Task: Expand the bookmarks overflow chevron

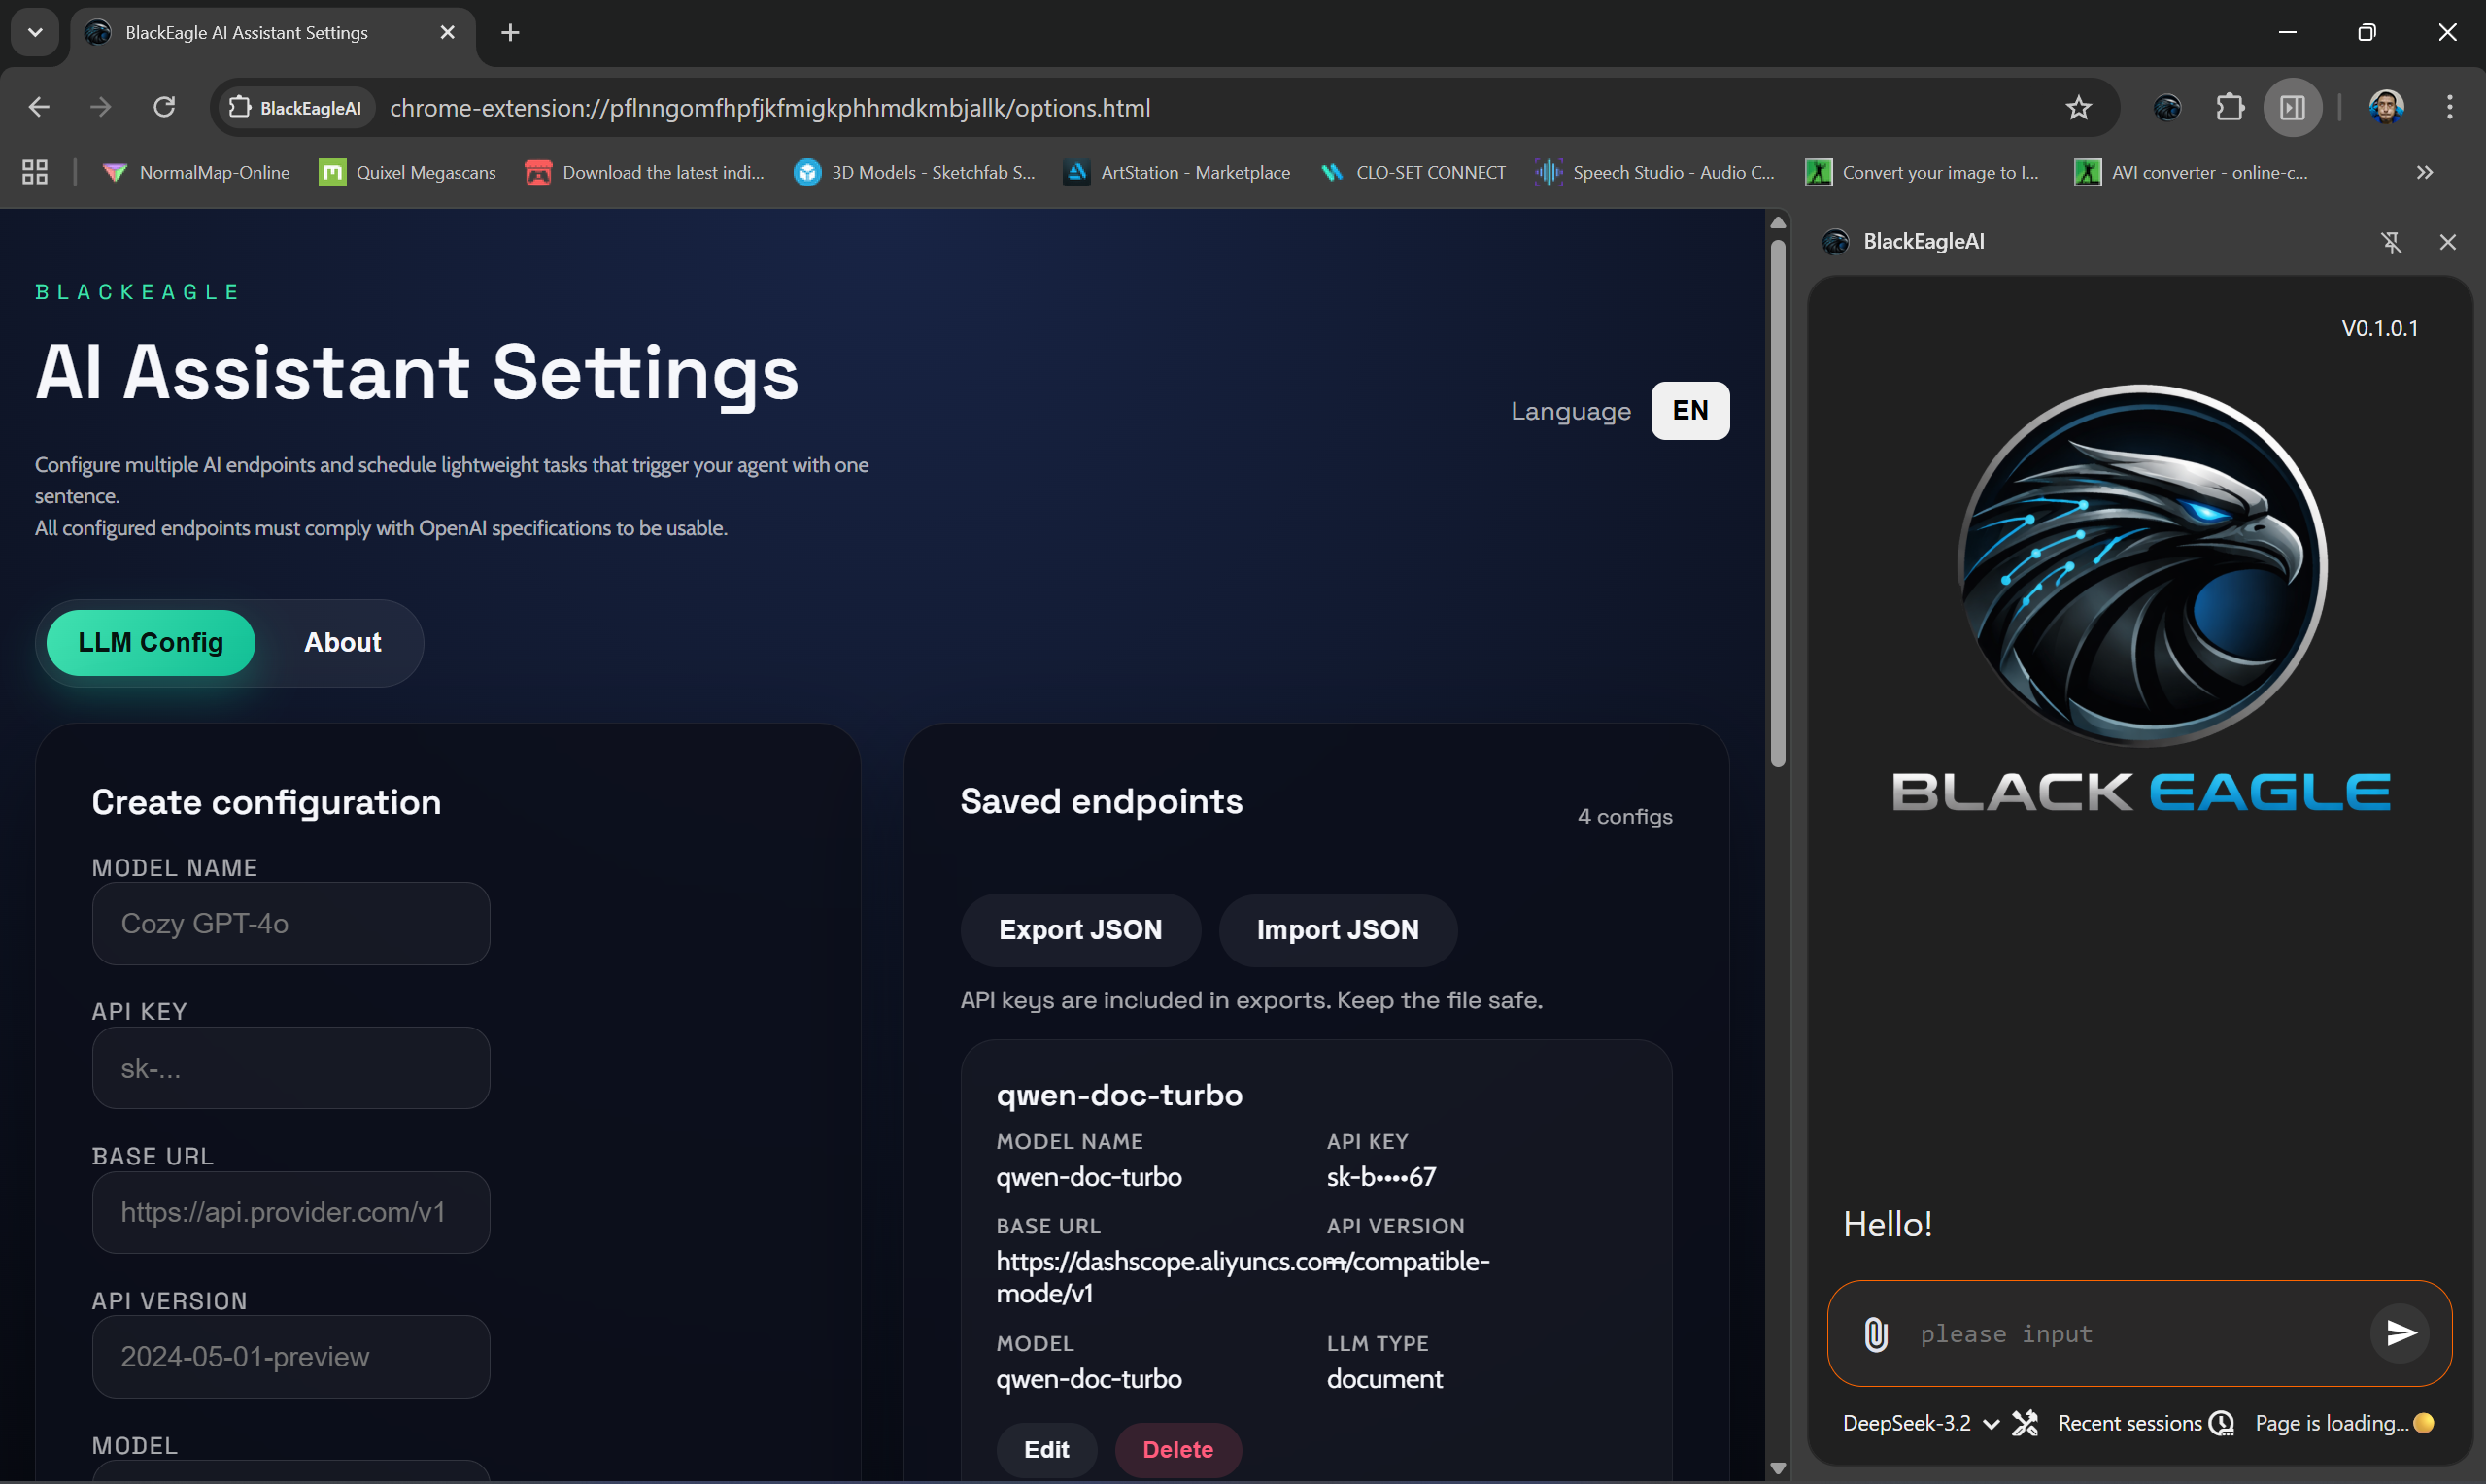Action: [2424, 171]
